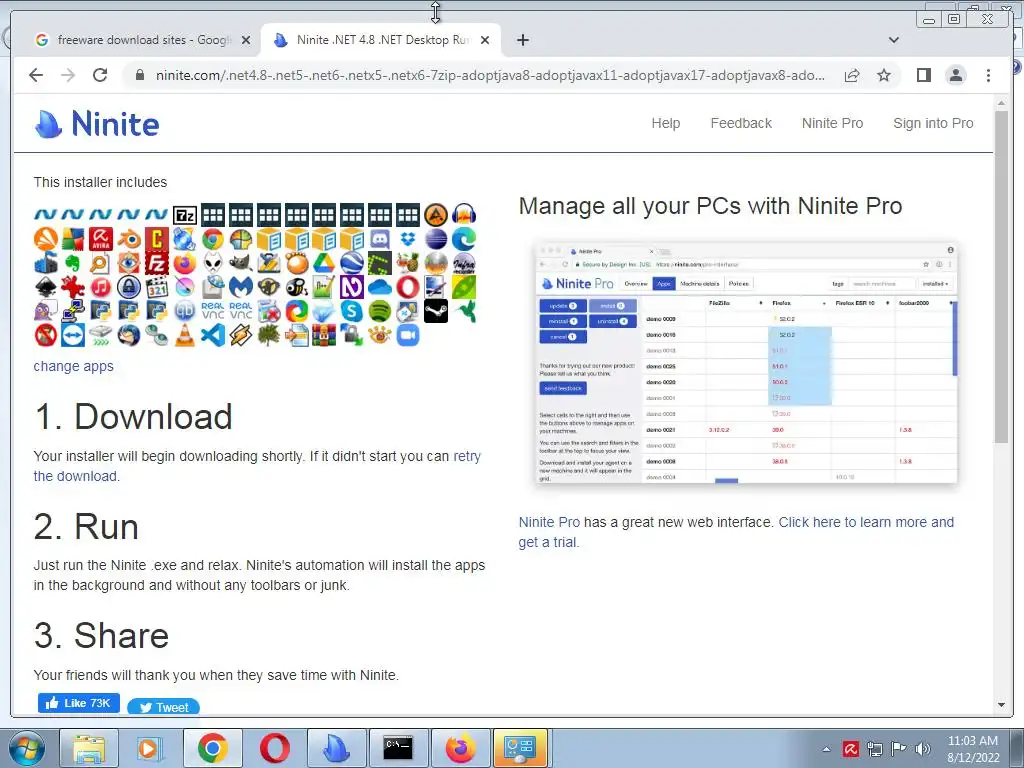
Task: Open the Windows Start menu
Action: click(26, 749)
